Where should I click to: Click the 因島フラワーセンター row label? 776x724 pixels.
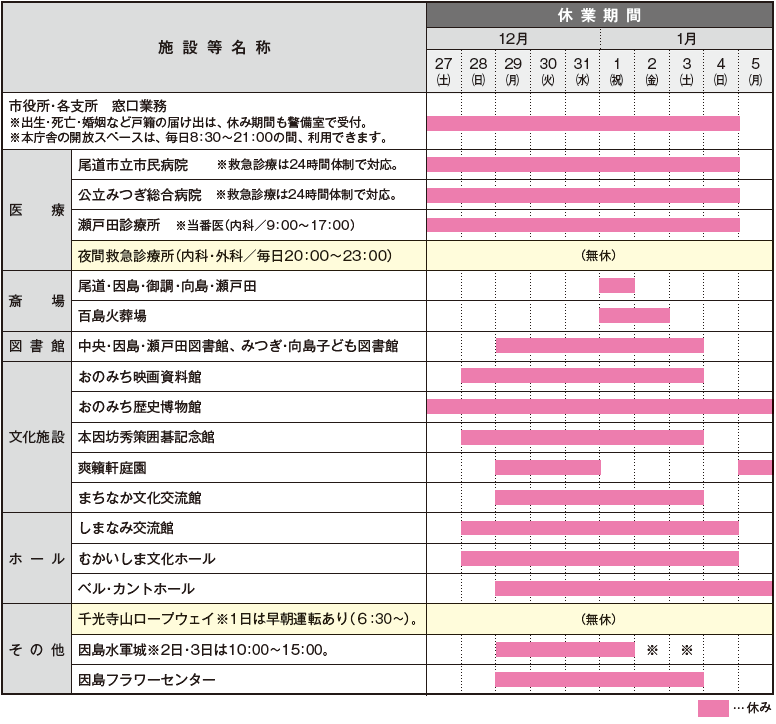coord(146,680)
